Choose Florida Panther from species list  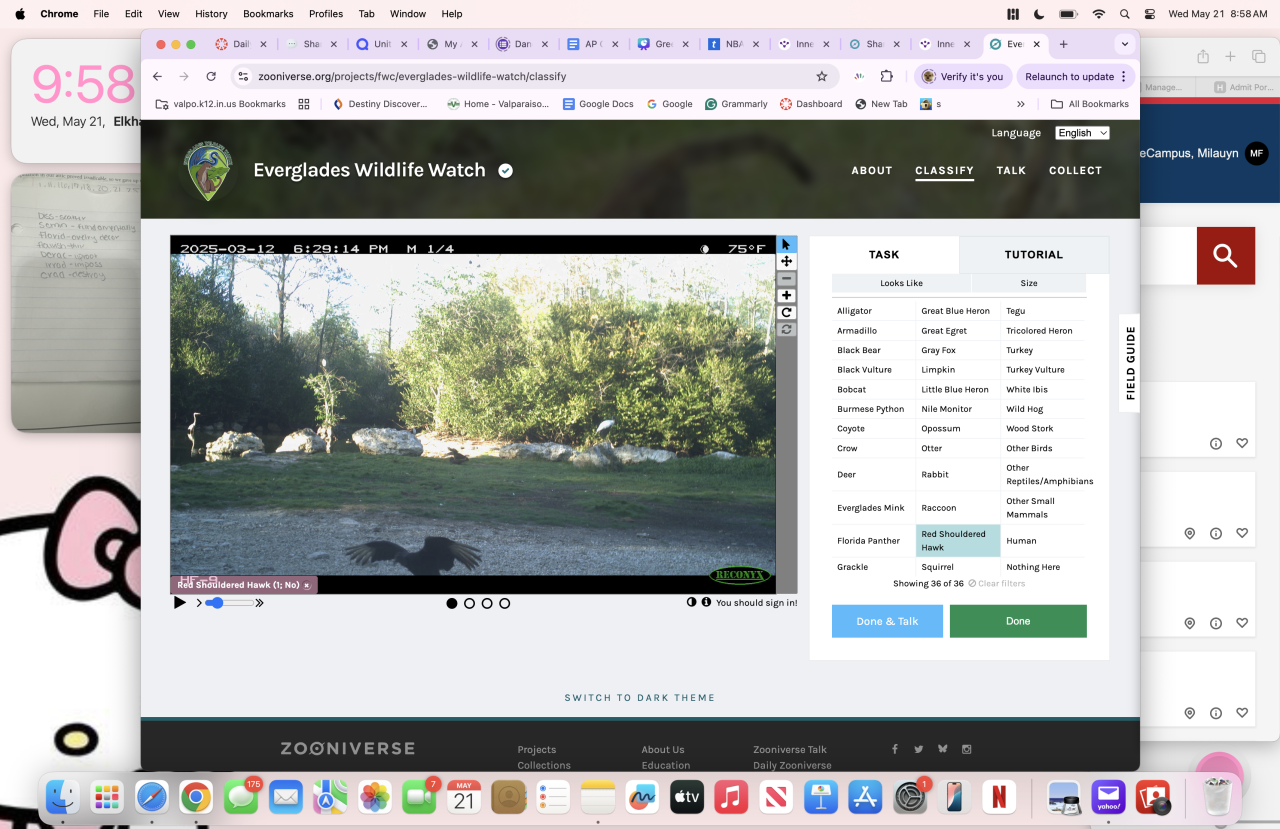874,541
